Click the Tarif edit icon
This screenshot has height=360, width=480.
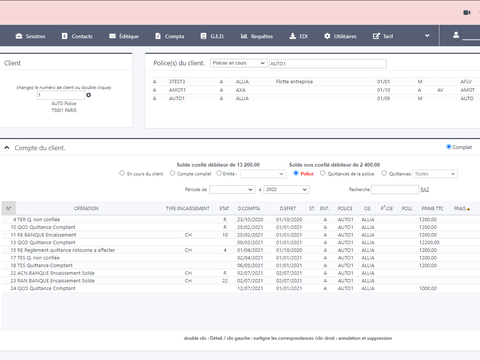coord(376,36)
